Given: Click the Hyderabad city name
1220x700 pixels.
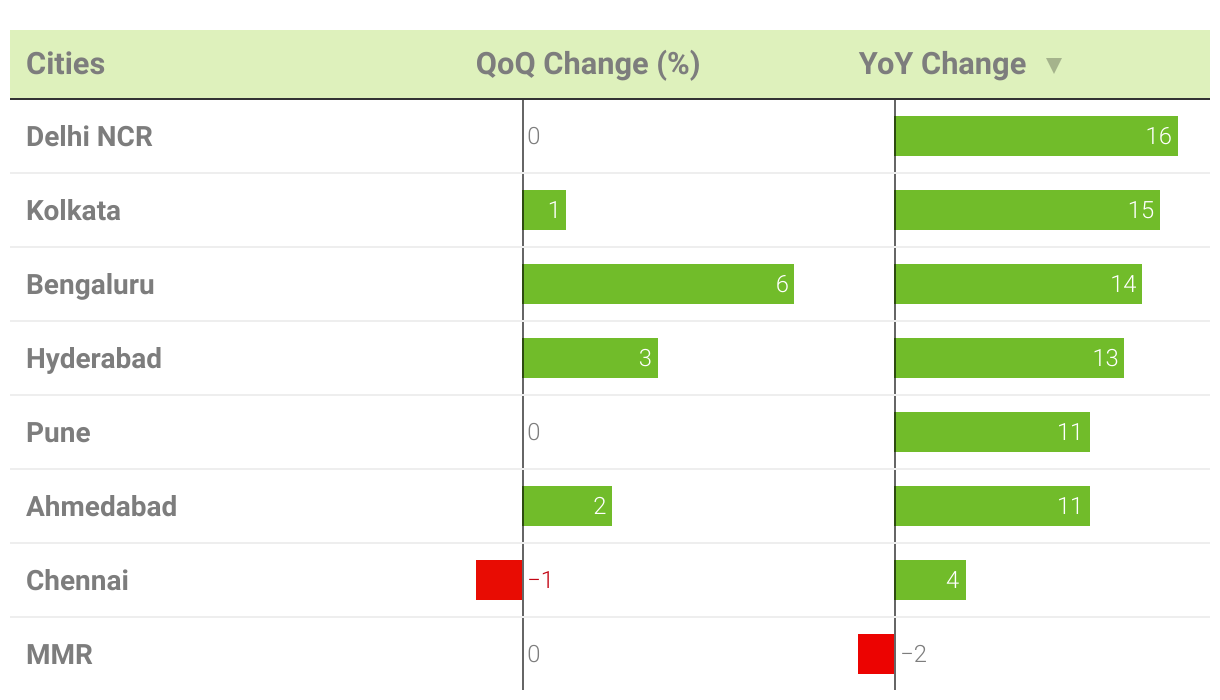Looking at the screenshot, I should point(94,358).
